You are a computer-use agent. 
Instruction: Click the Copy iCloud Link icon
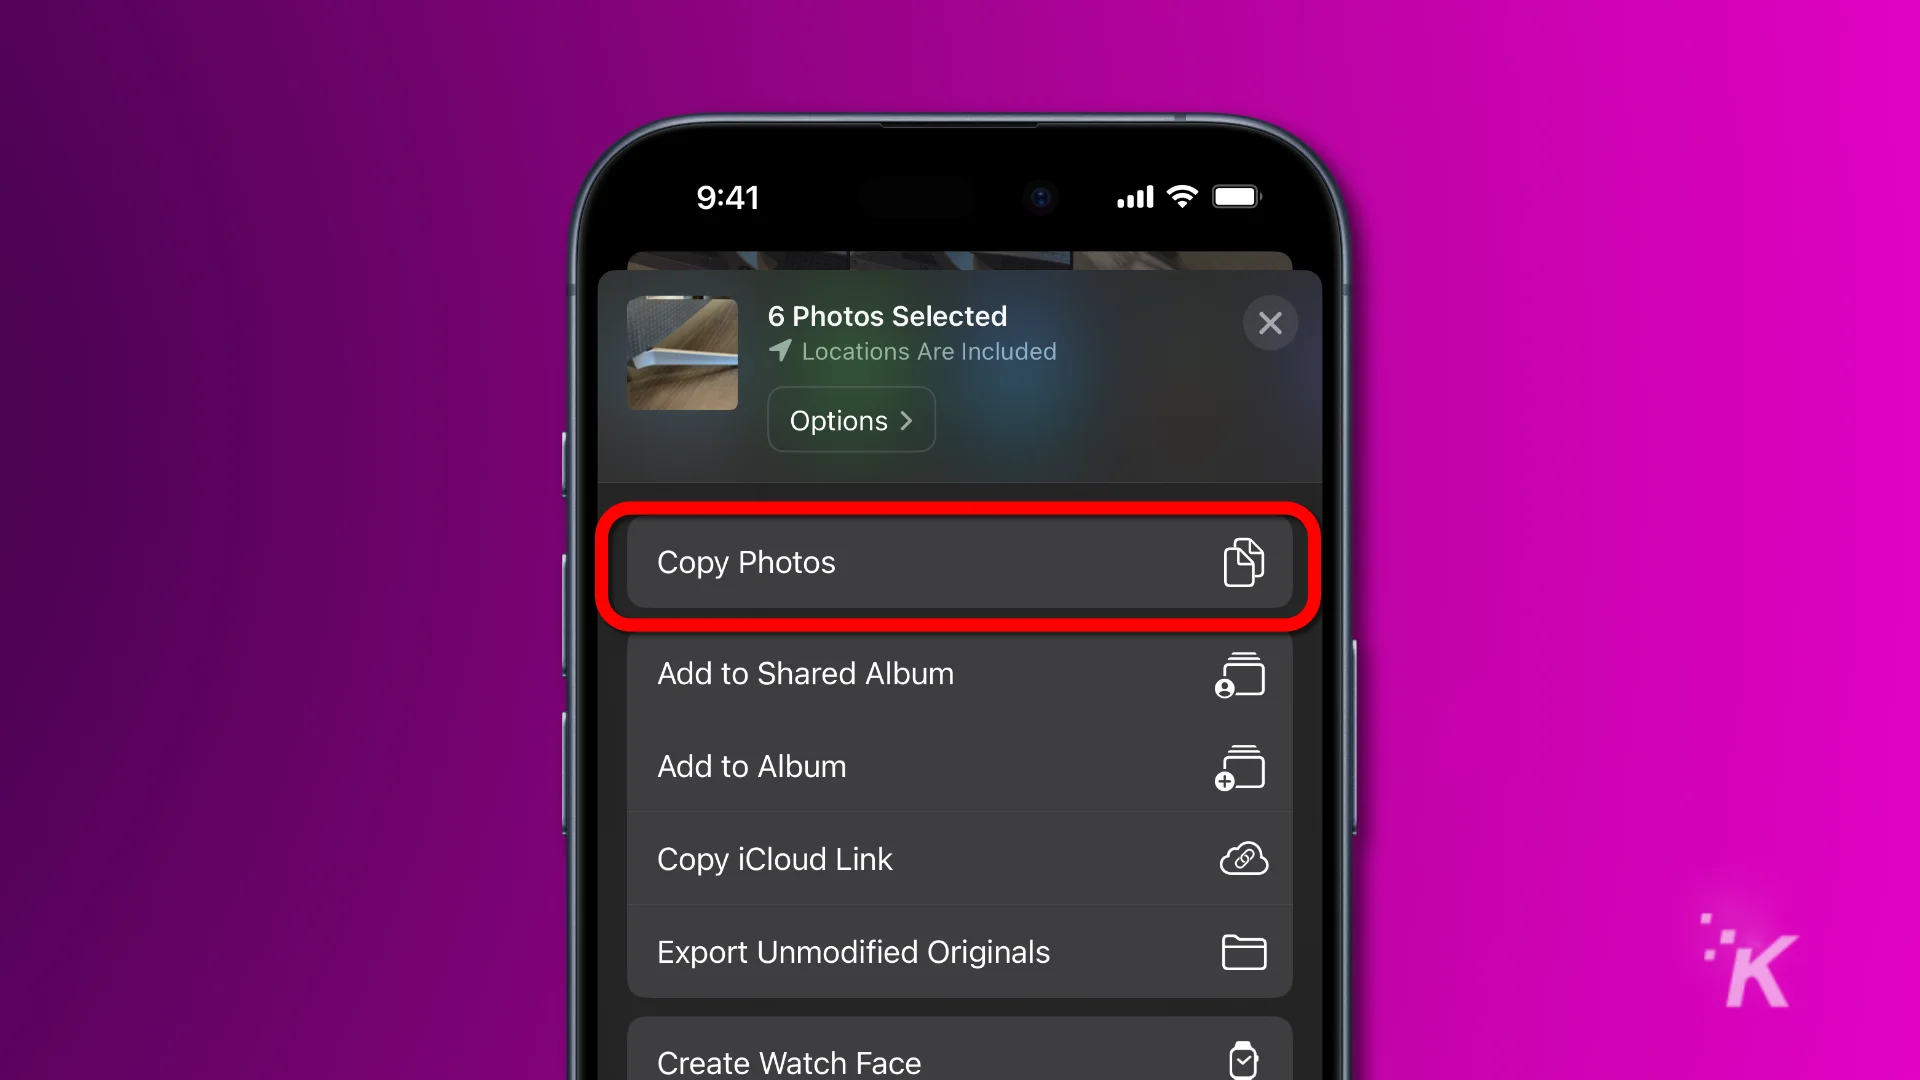1244,858
